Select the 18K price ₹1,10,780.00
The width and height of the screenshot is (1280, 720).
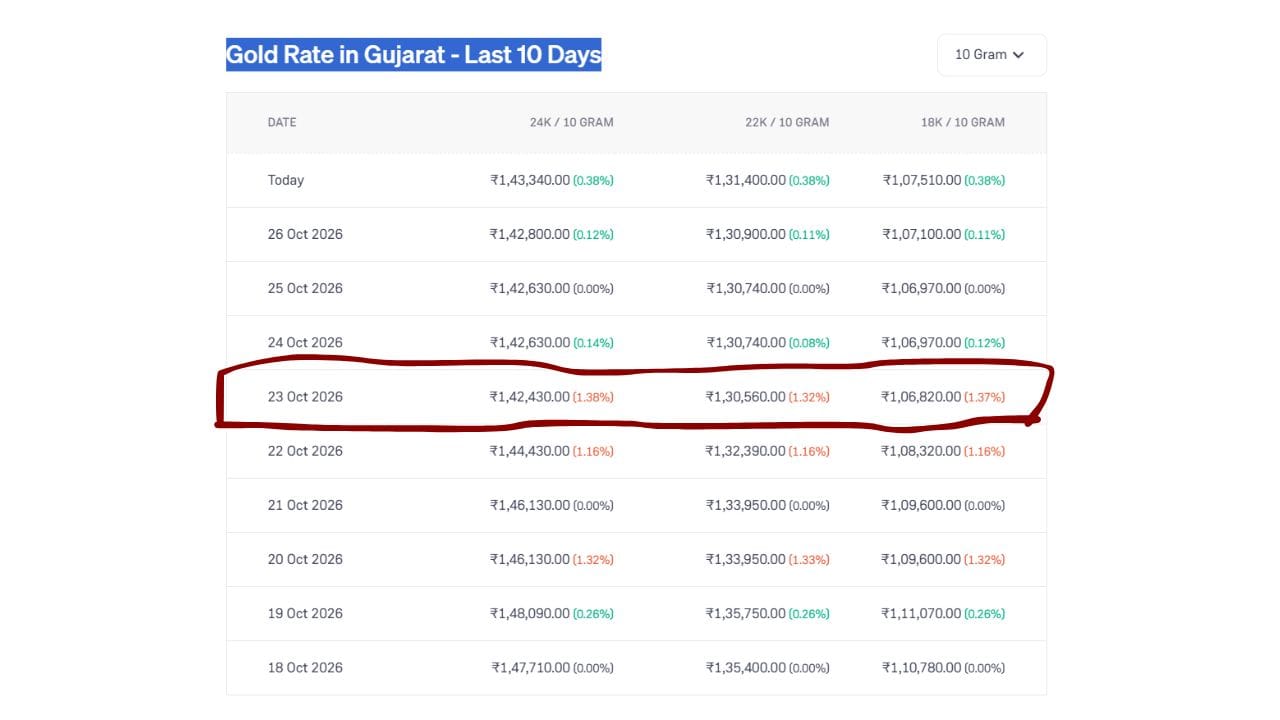point(922,667)
